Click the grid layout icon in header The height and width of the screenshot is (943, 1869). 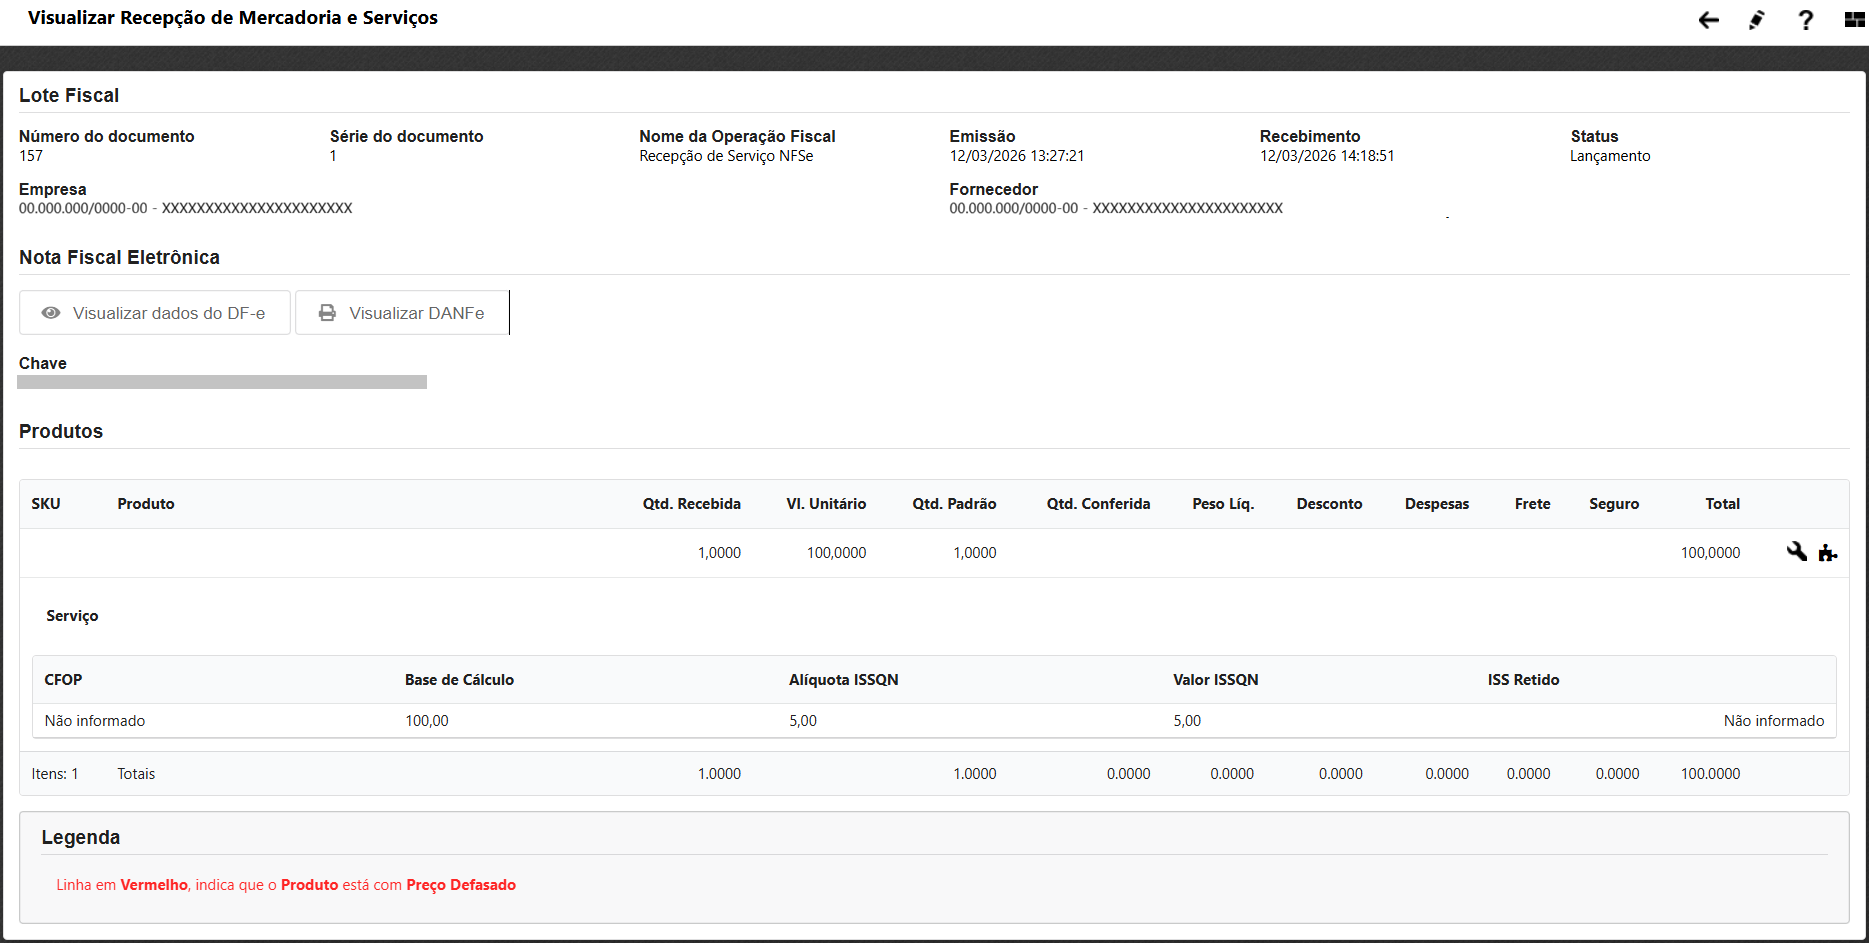(1854, 20)
